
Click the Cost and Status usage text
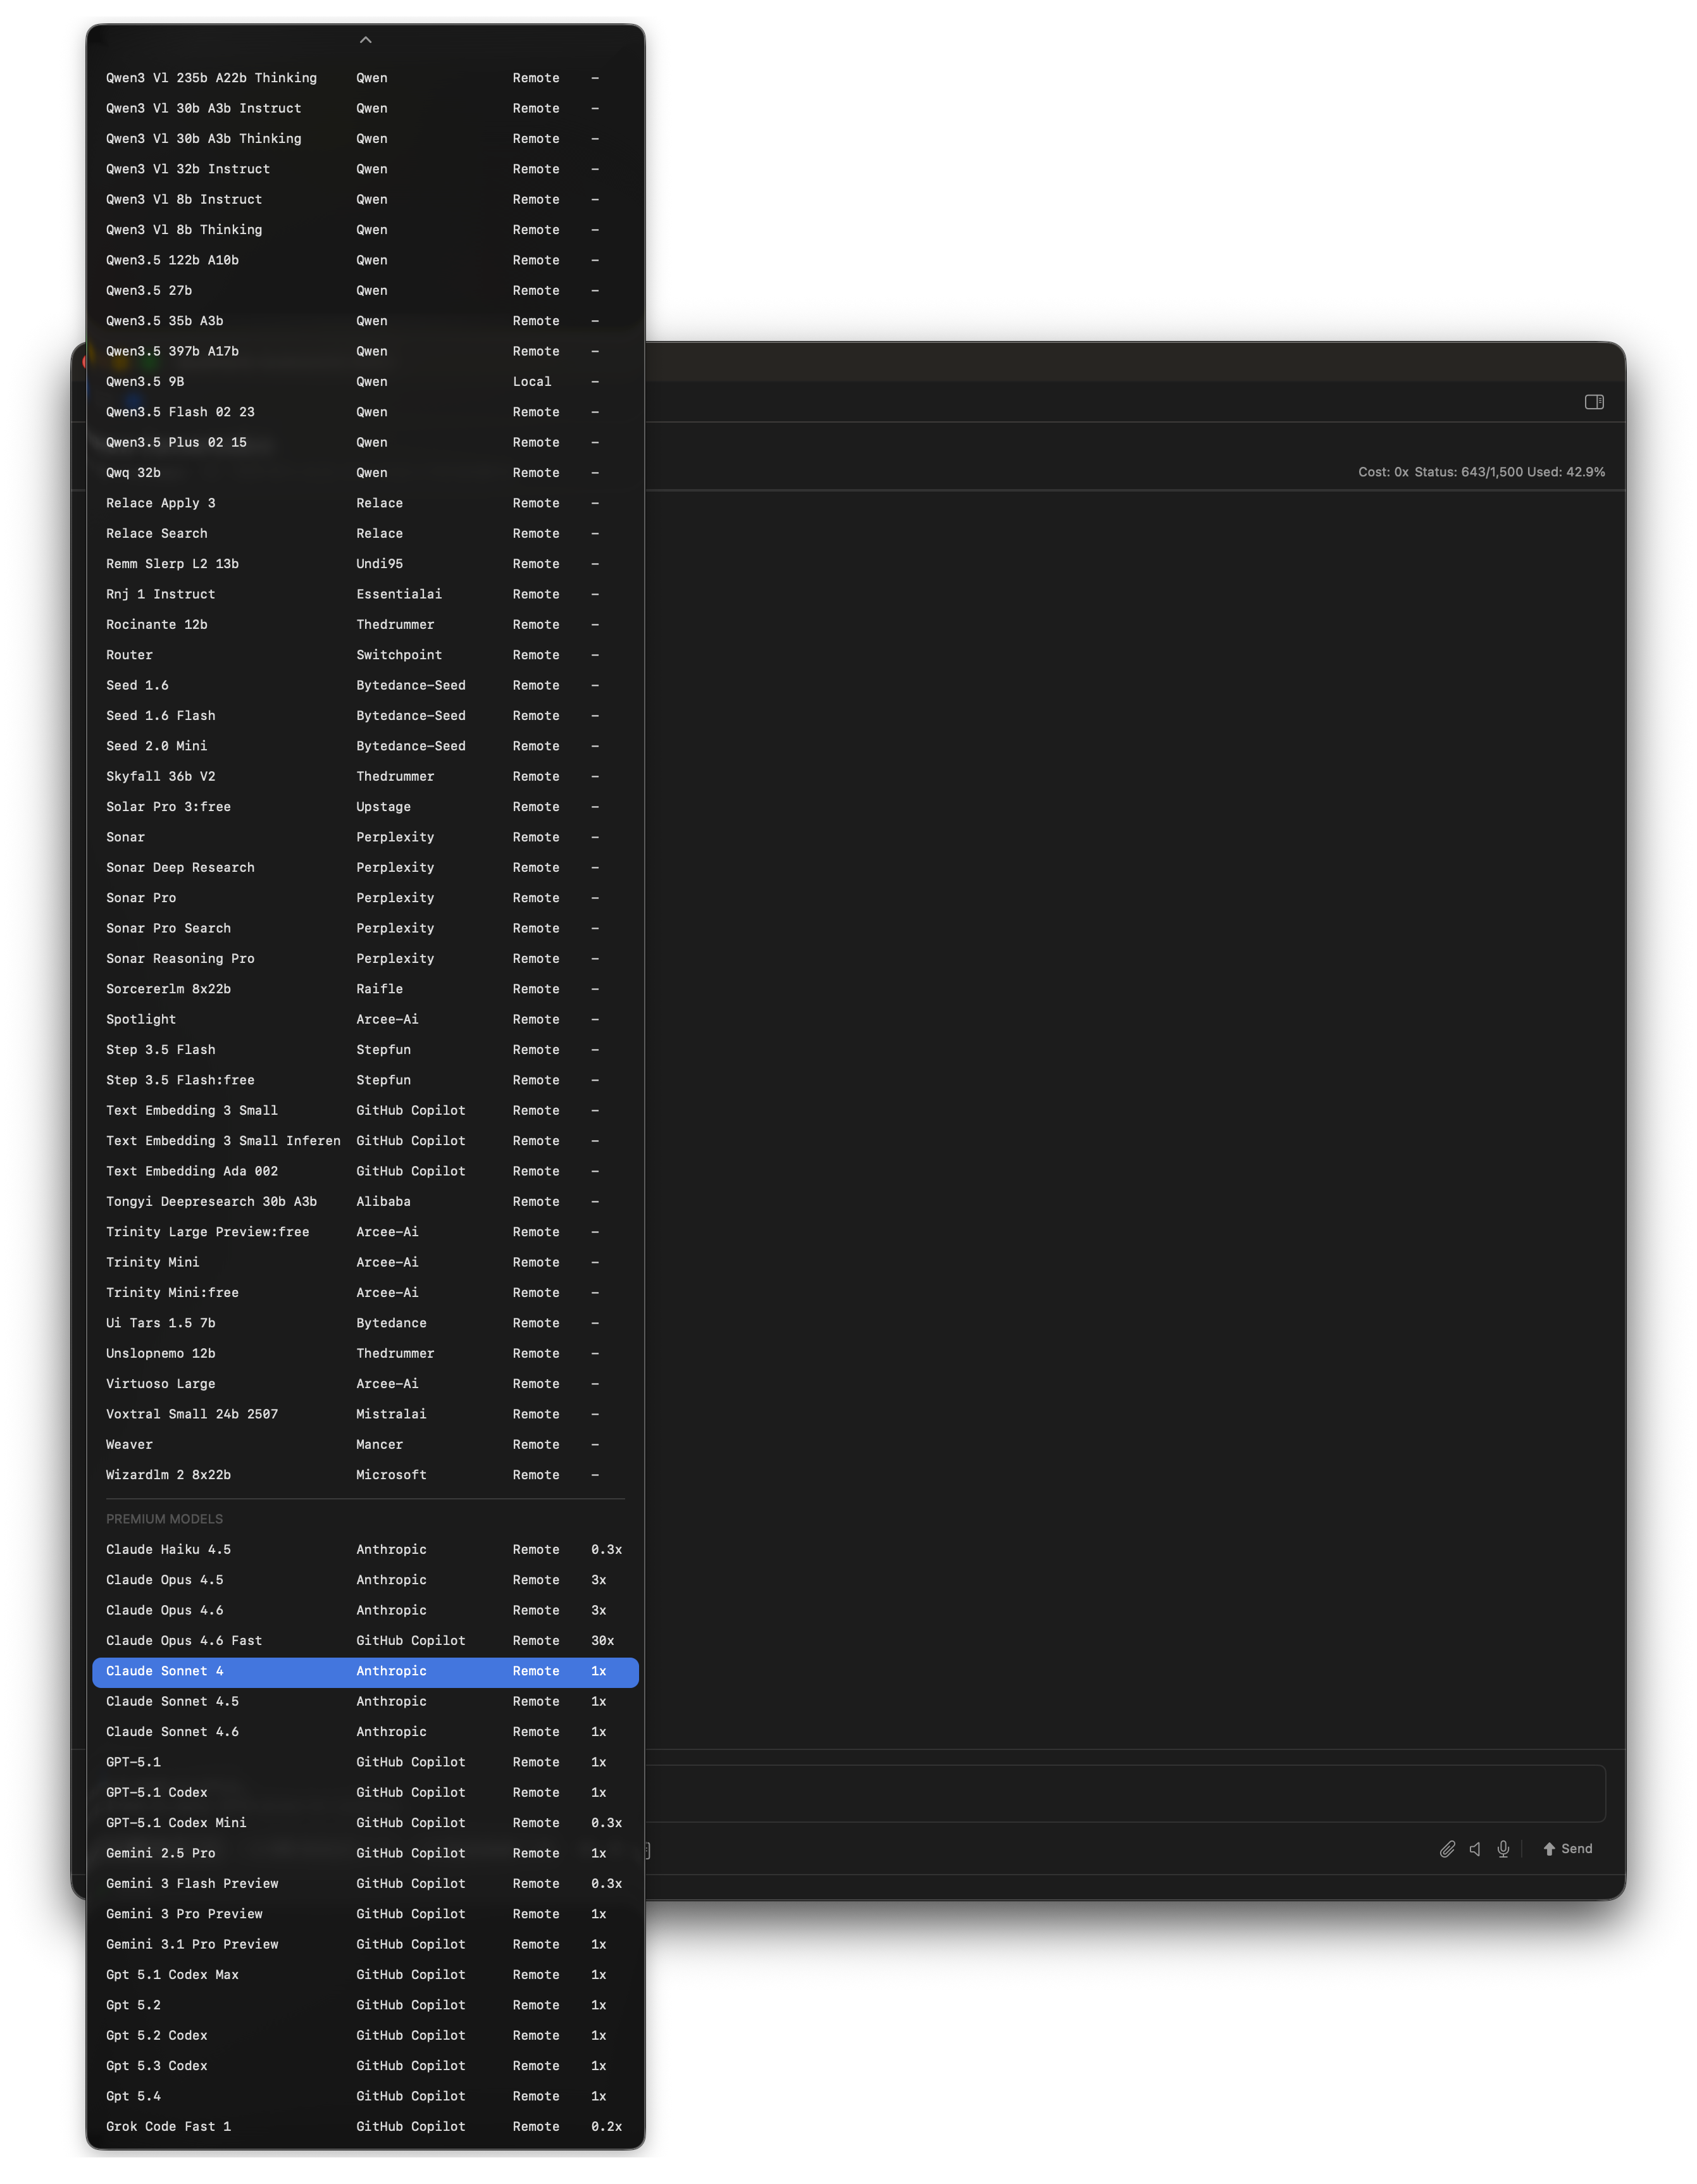[x=1481, y=472]
